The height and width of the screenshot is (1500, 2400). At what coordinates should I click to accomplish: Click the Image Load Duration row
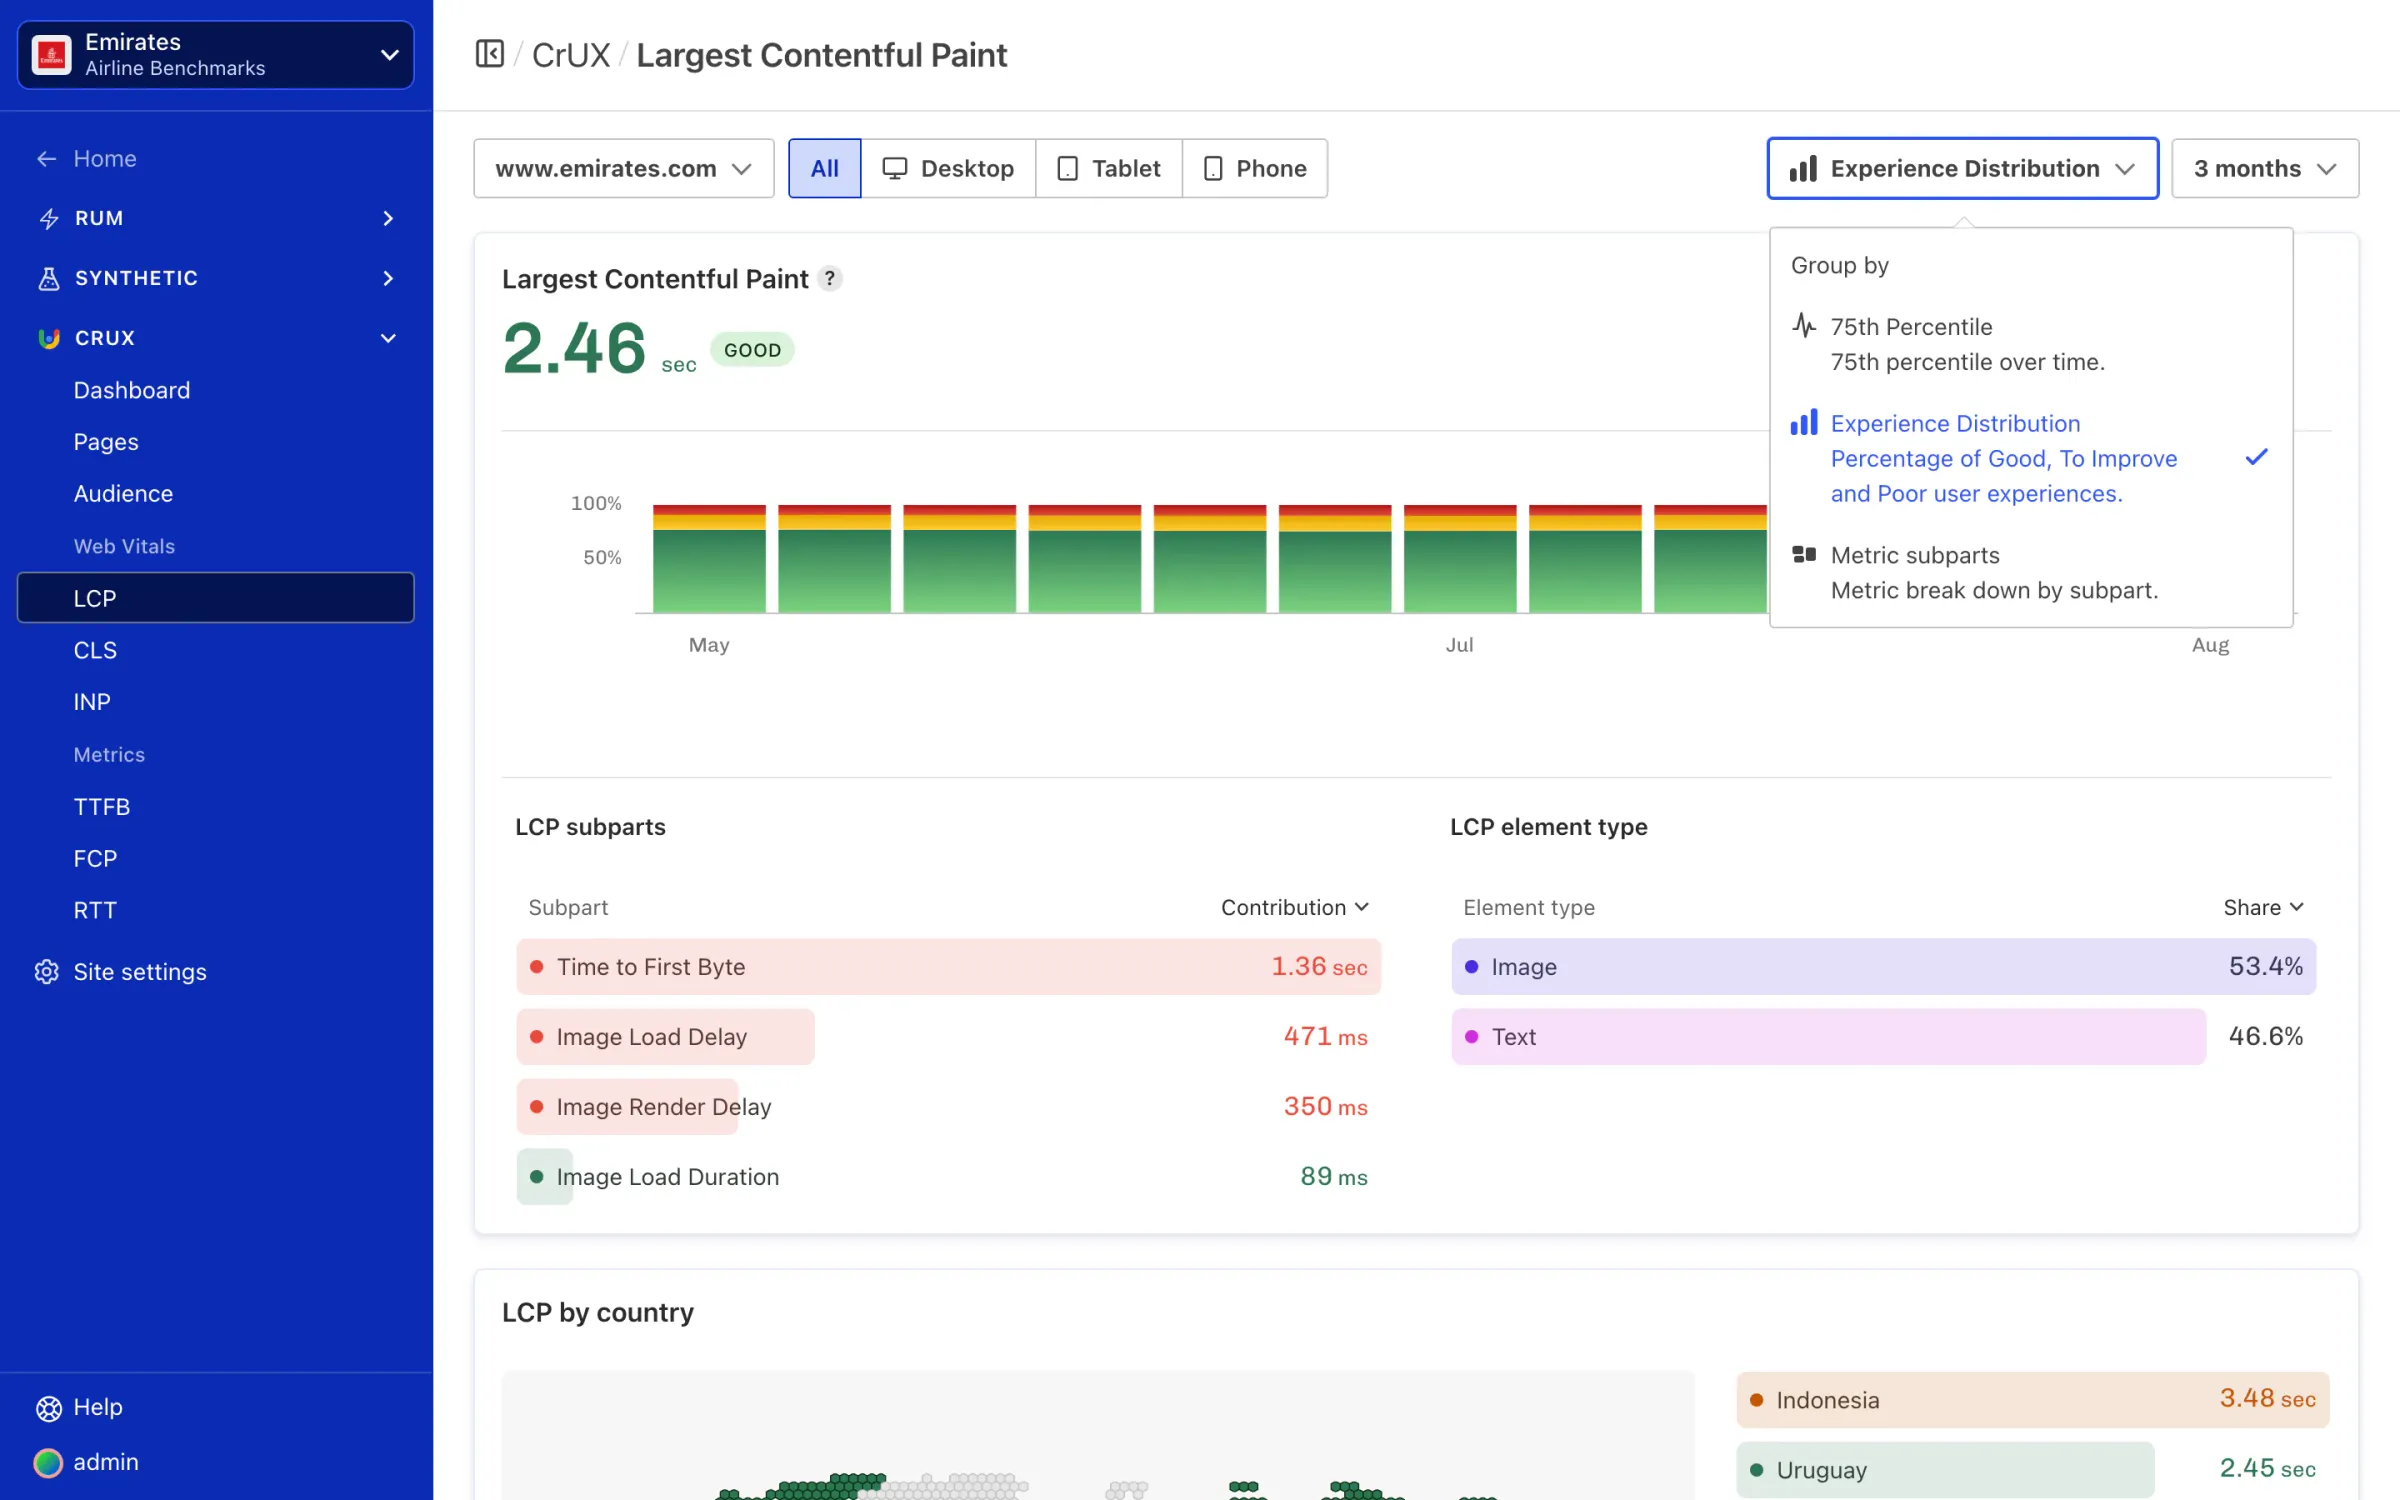[x=948, y=1177]
